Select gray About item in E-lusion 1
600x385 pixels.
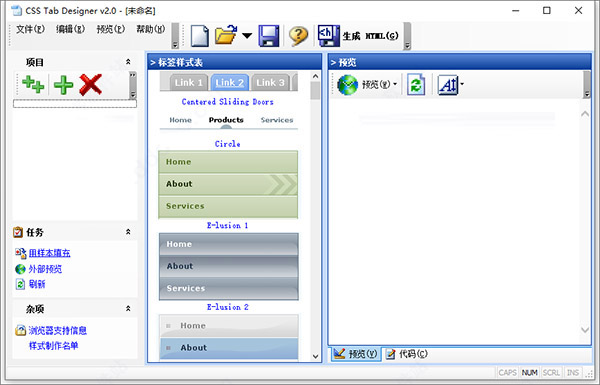click(229, 266)
